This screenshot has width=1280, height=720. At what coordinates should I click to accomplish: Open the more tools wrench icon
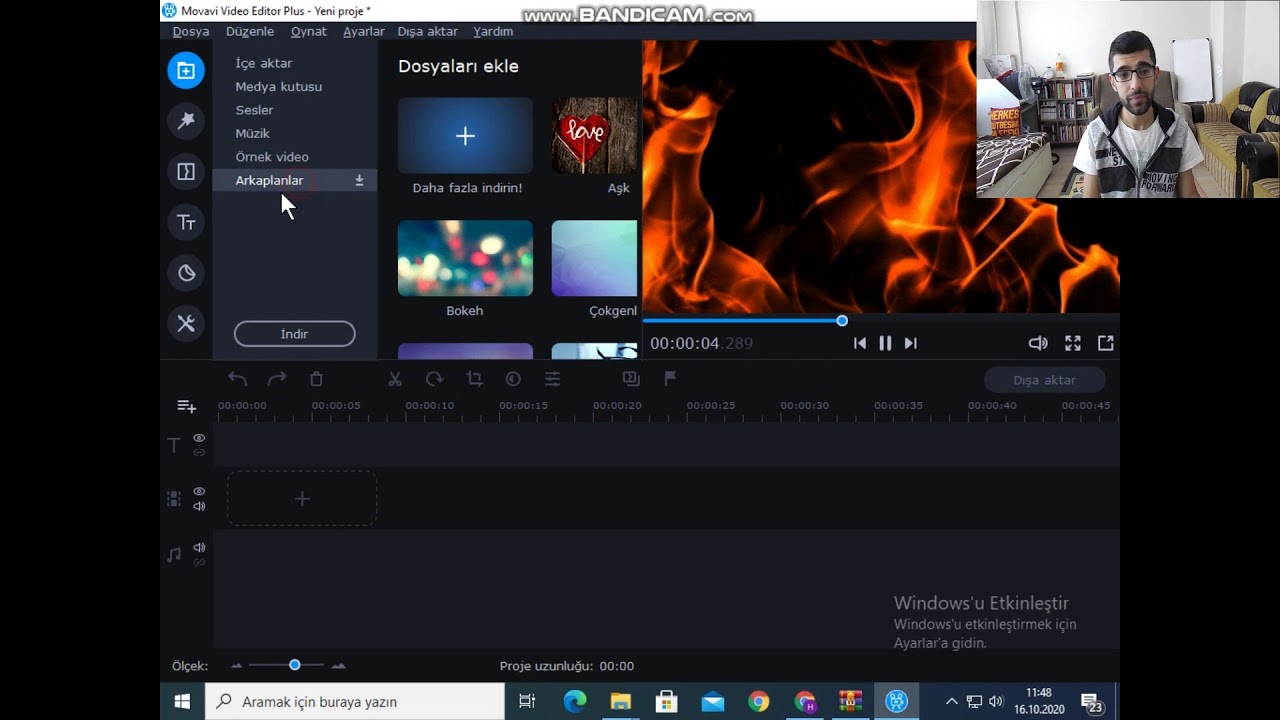click(186, 323)
